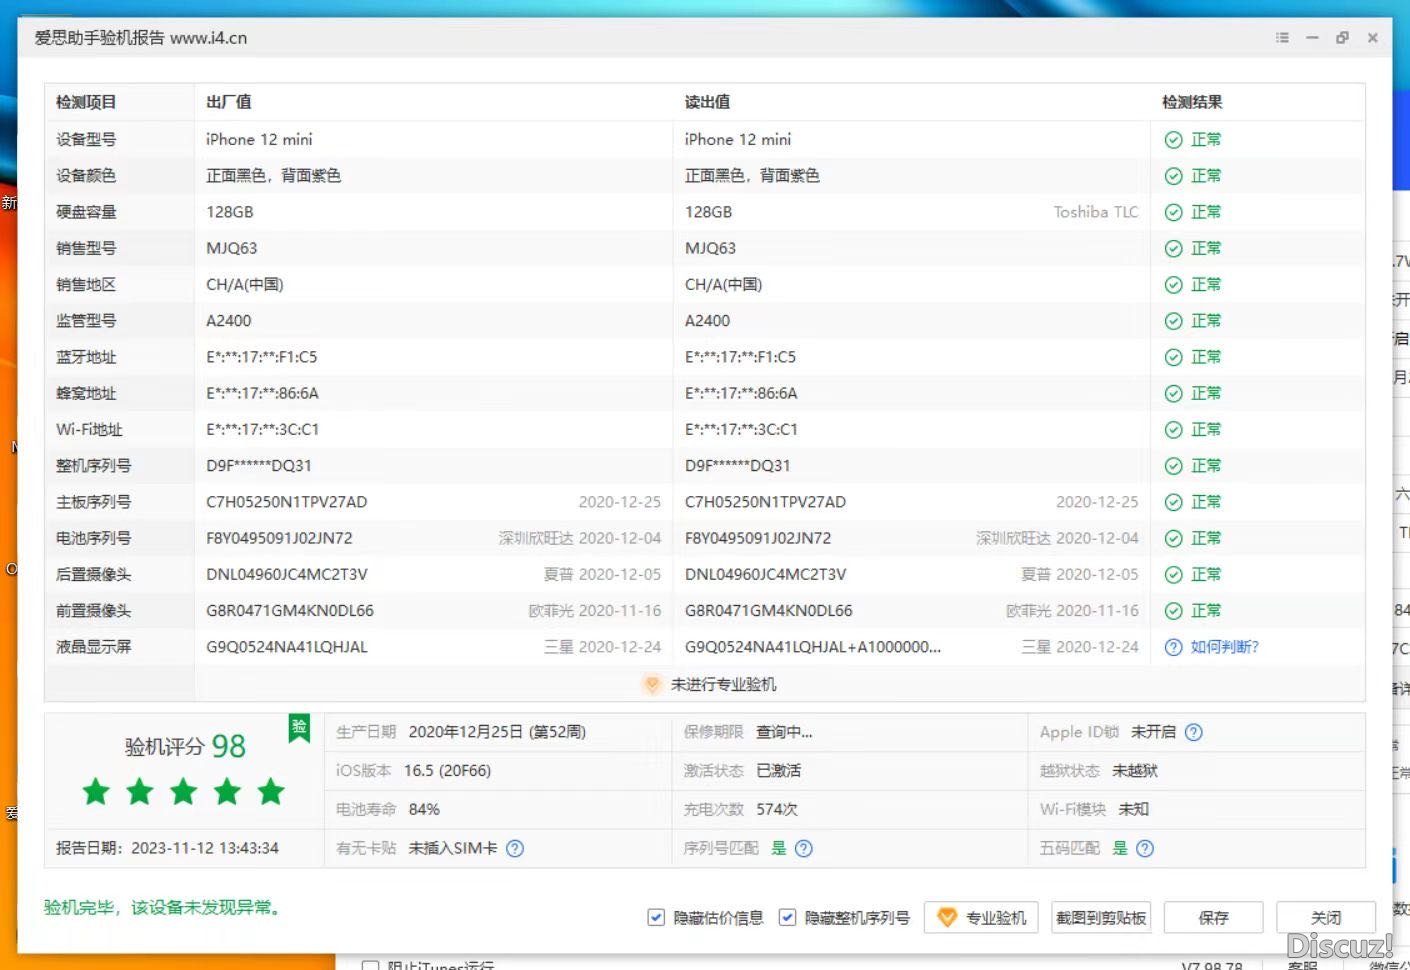
Task: Click 验机完毕 status message
Action: pyautogui.click(x=164, y=907)
